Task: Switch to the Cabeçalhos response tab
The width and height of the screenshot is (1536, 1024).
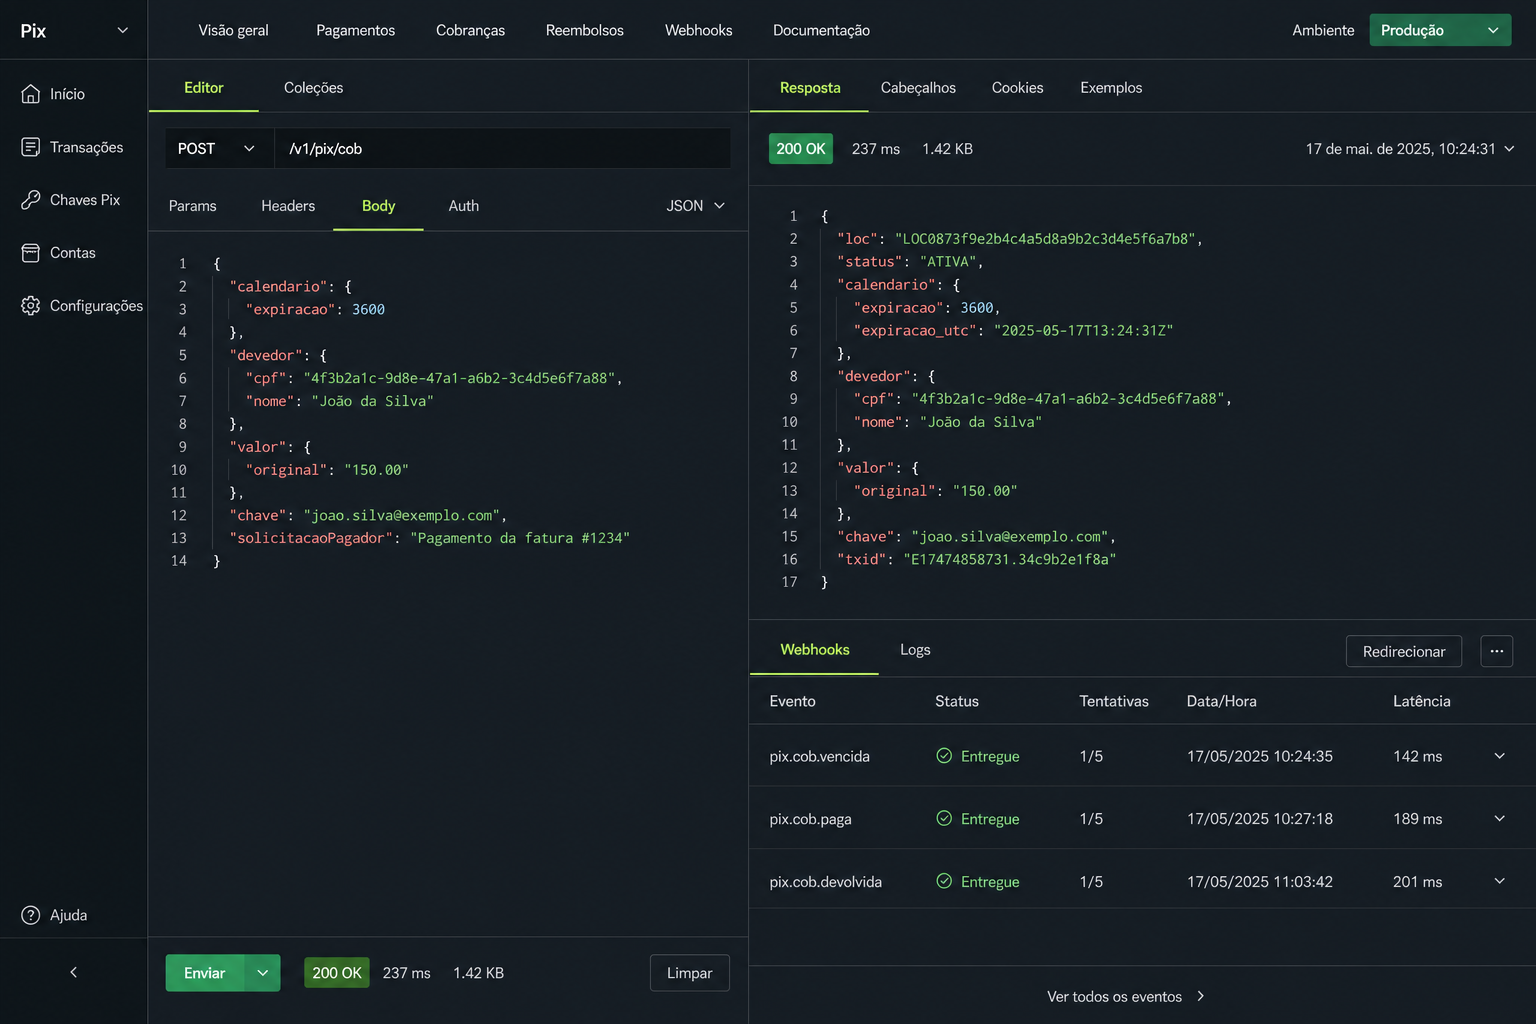Action: [918, 88]
